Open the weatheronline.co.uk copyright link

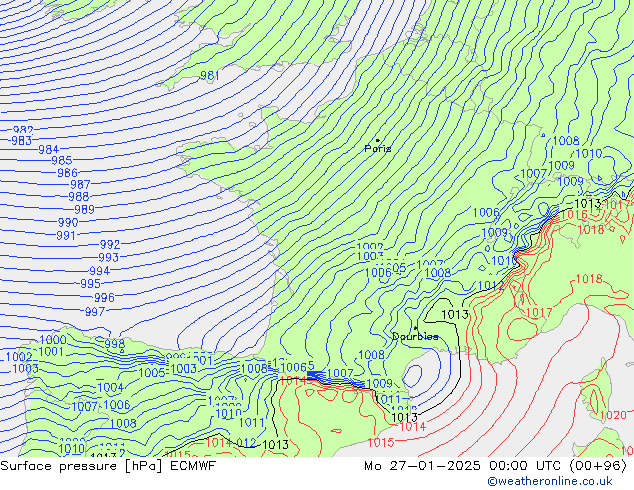click(550, 481)
